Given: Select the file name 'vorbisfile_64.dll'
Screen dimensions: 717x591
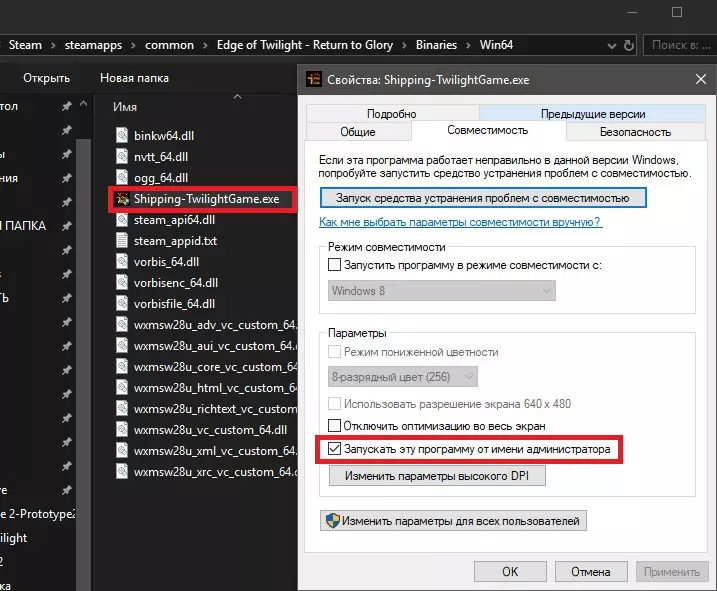Looking at the screenshot, I should [x=175, y=304].
